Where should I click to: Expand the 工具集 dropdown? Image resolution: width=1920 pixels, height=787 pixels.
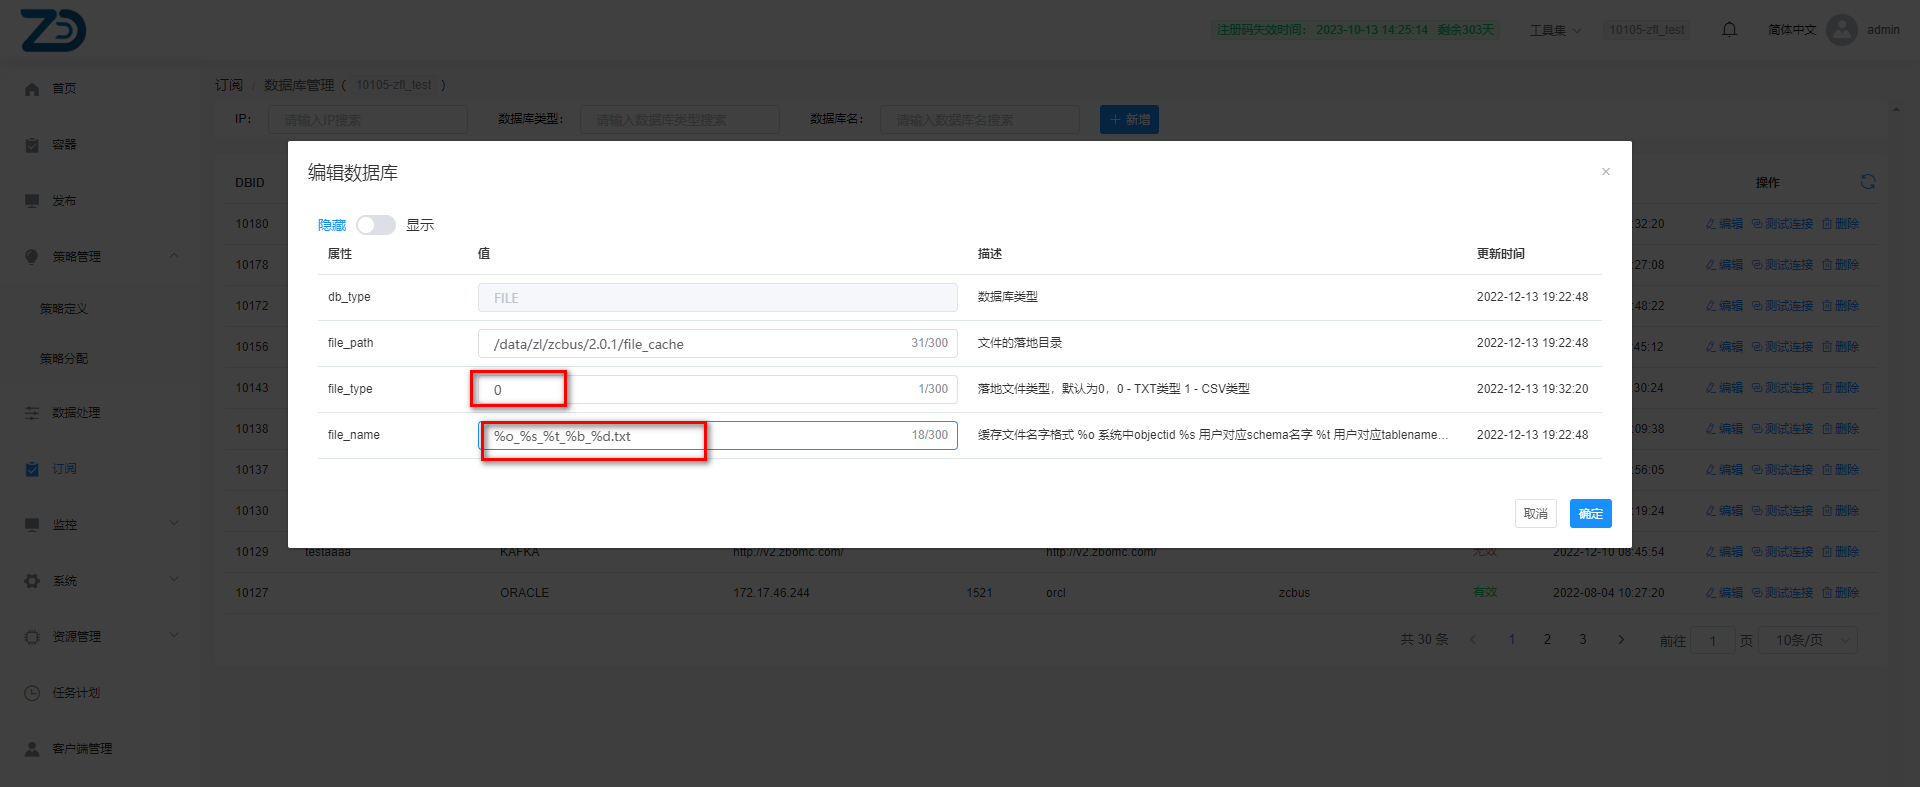[1555, 30]
